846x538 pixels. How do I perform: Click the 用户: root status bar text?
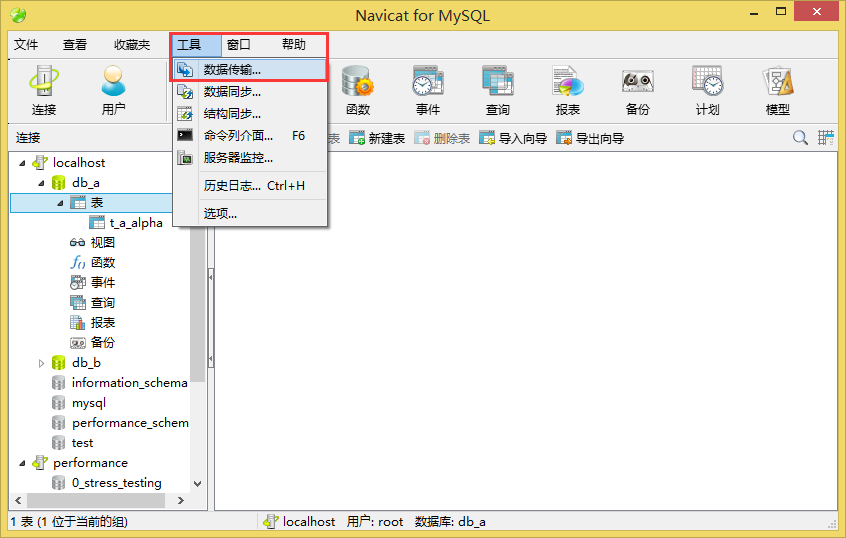point(375,522)
